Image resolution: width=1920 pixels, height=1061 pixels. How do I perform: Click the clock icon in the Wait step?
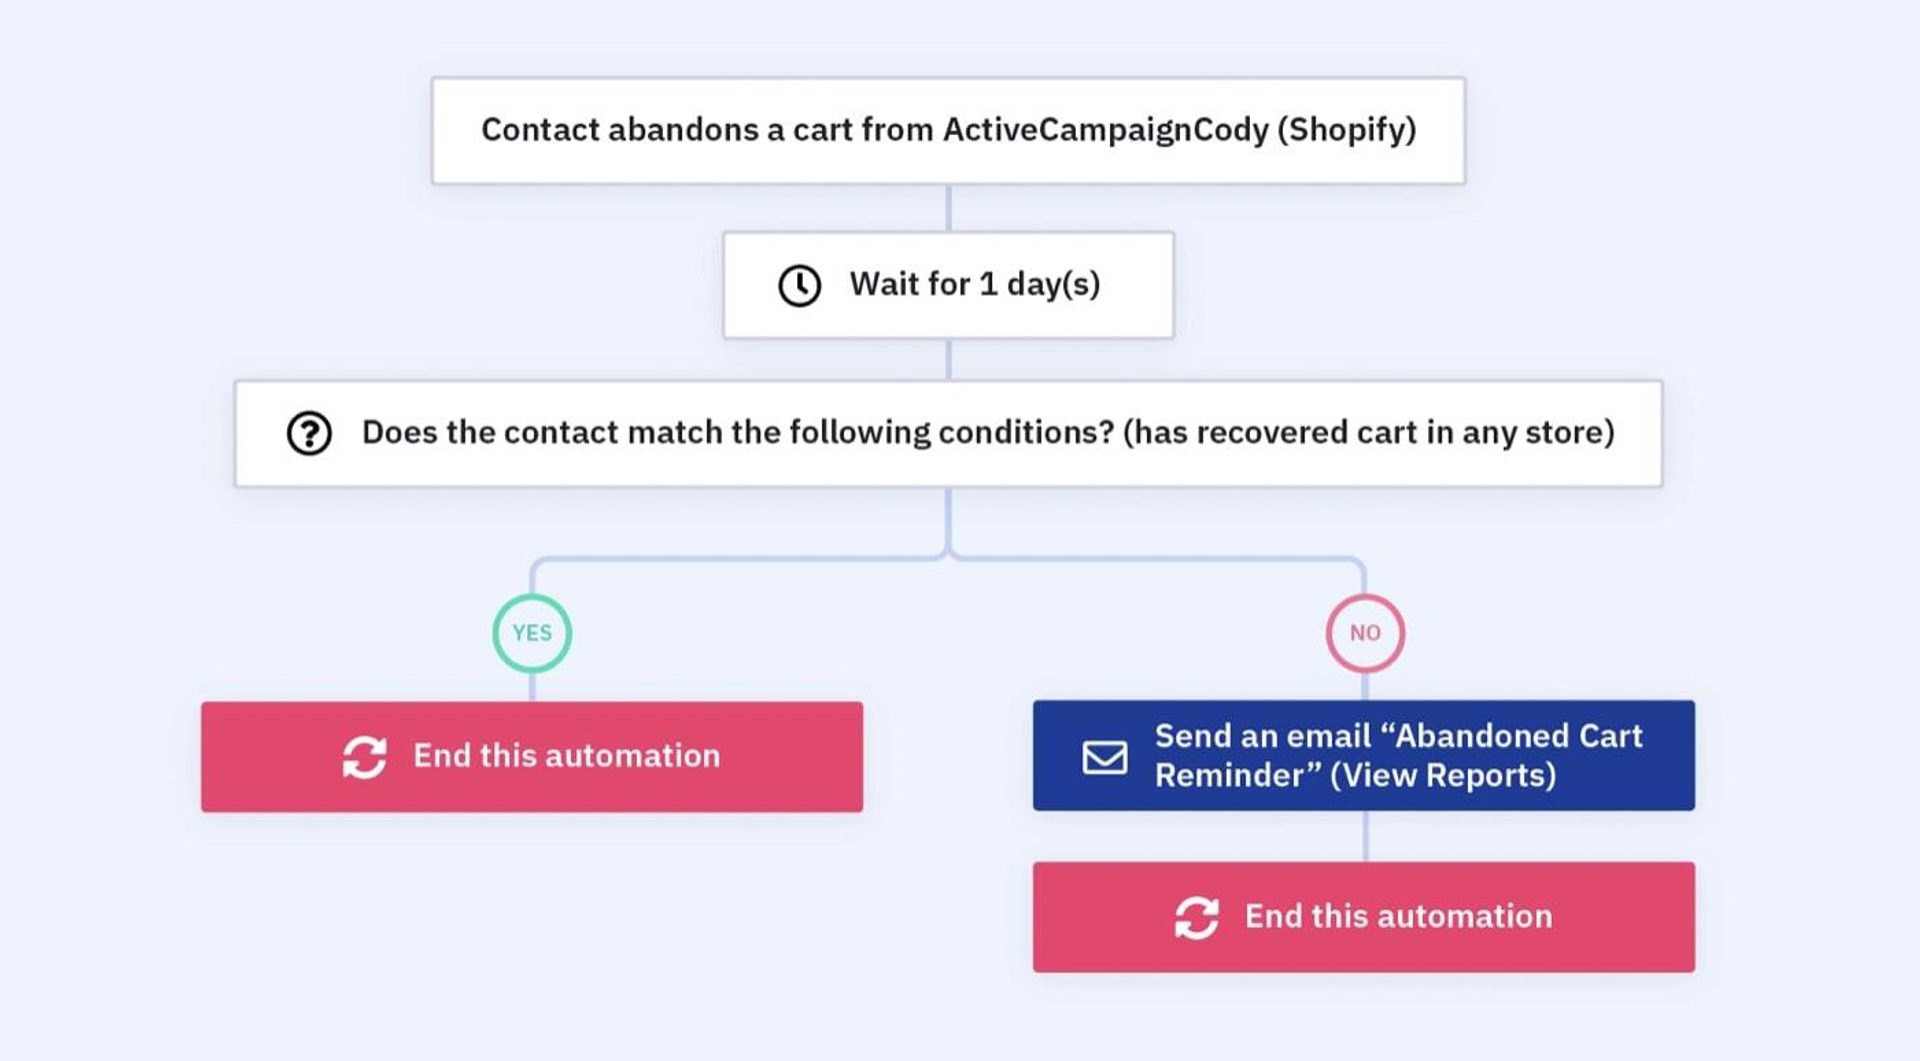pos(799,285)
